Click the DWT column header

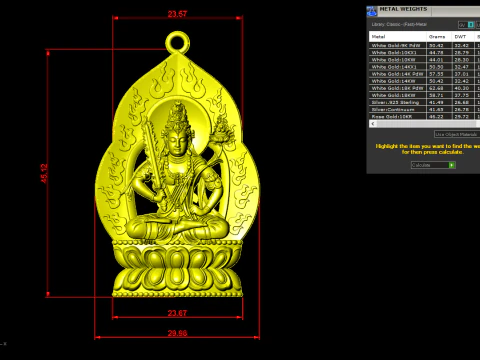(463, 37)
